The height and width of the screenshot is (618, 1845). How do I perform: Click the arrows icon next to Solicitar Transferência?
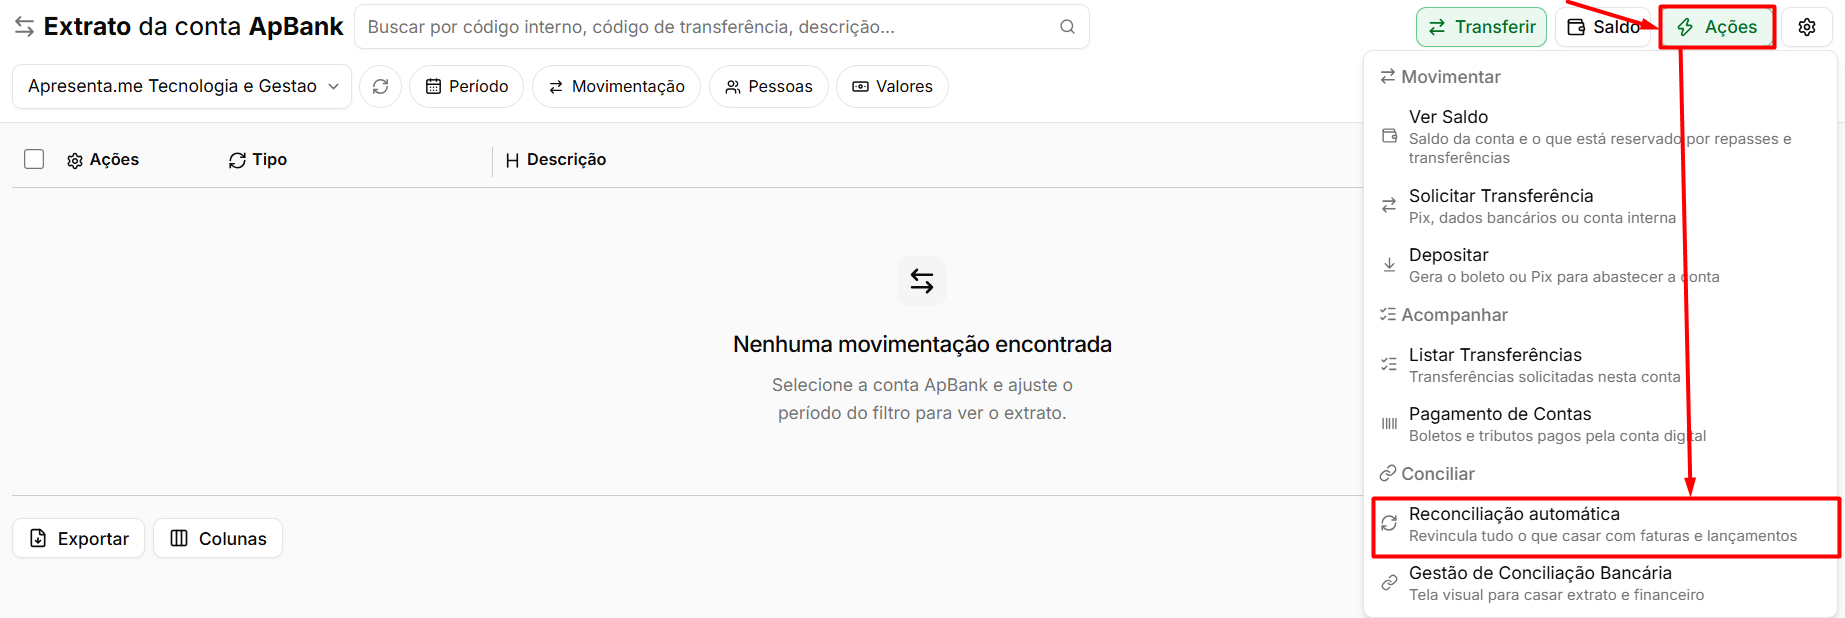(x=1389, y=205)
